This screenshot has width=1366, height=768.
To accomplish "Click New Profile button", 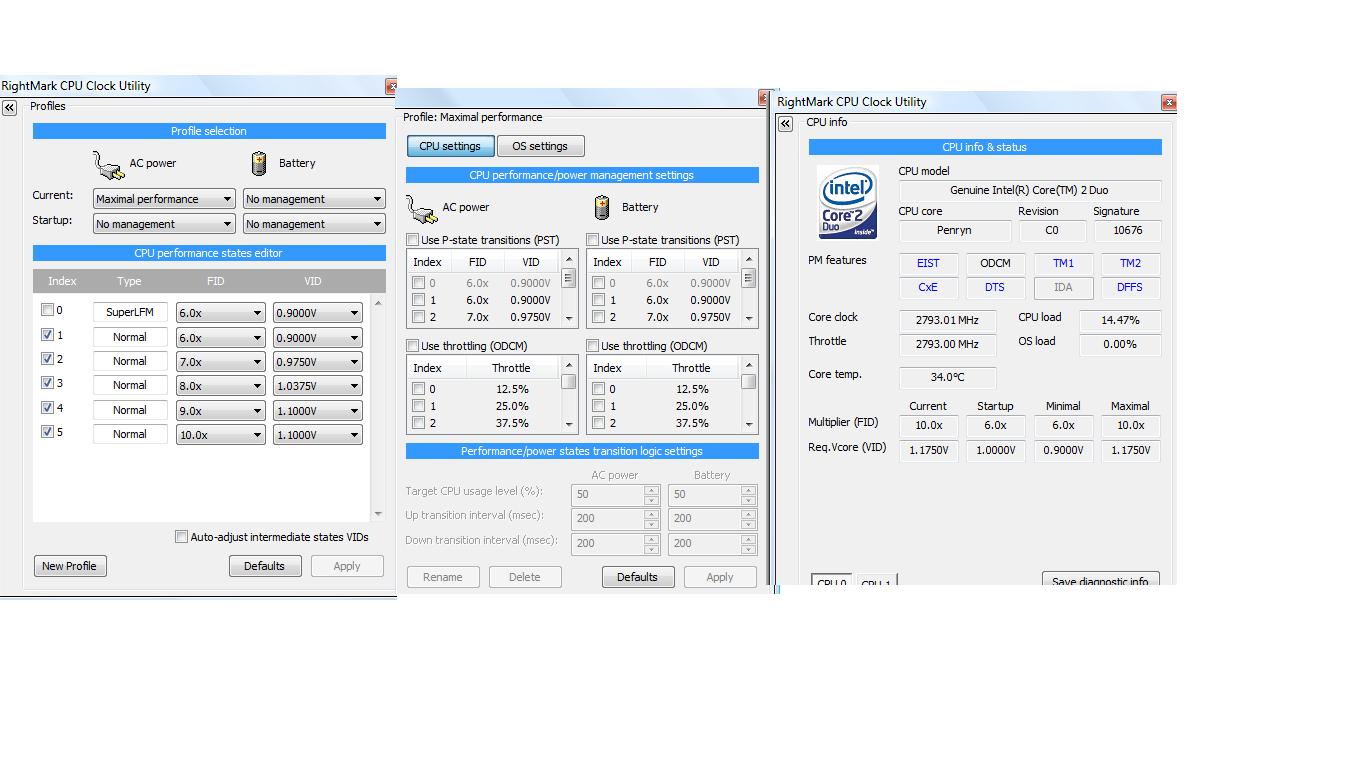I will click(69, 566).
